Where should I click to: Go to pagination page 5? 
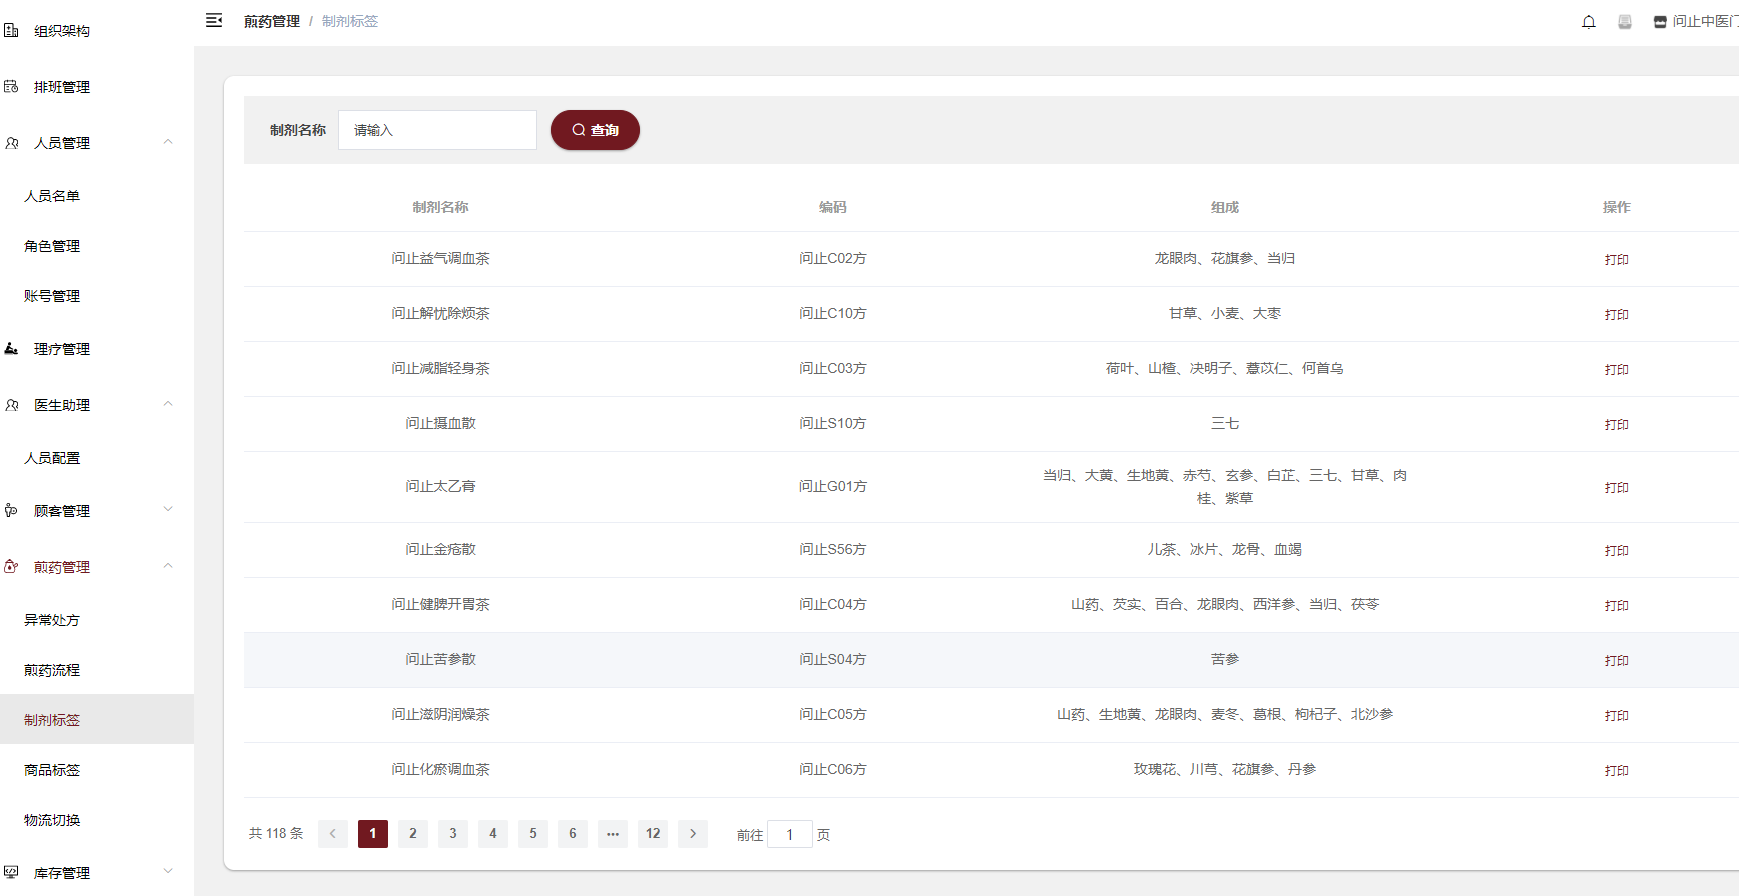tap(533, 833)
